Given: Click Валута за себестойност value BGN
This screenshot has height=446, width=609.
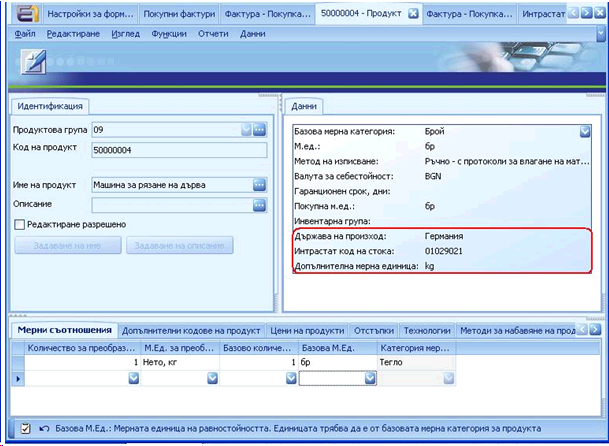Looking at the screenshot, I should (433, 176).
